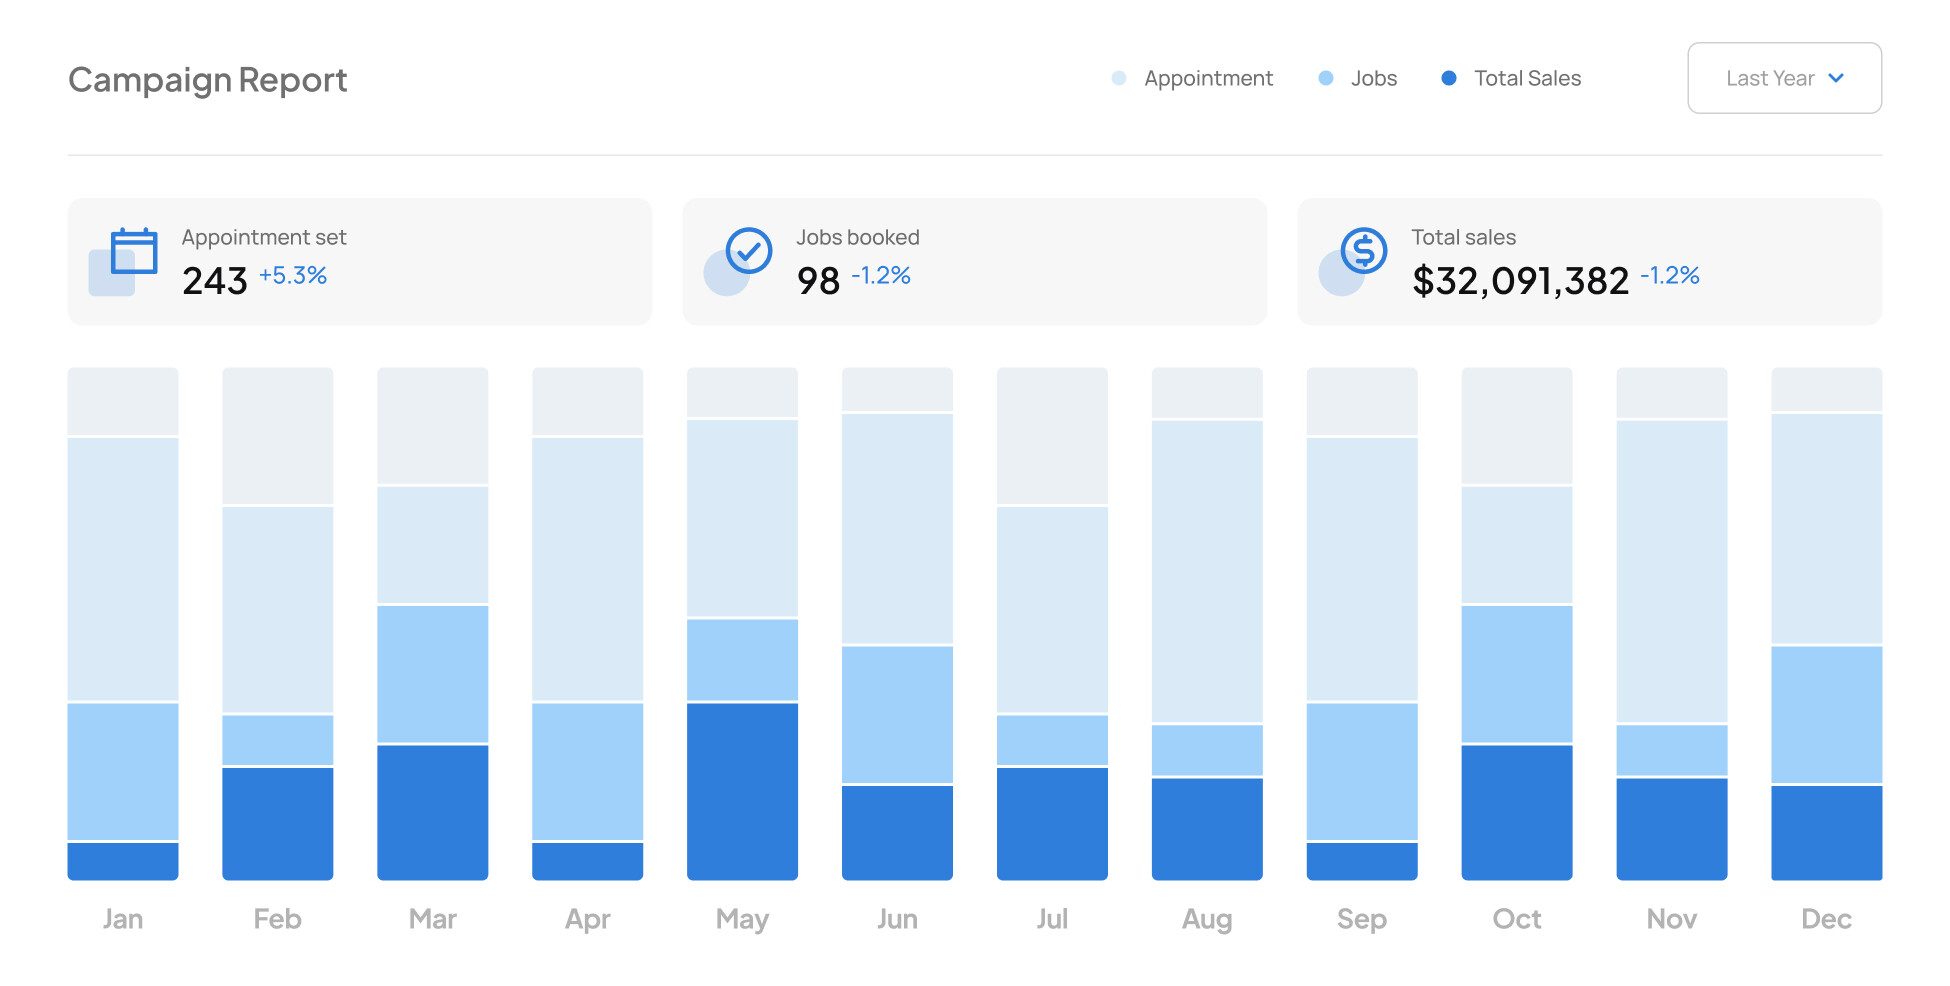Click the Total sales card label
This screenshot has width=1950, height=986.
tap(1463, 237)
